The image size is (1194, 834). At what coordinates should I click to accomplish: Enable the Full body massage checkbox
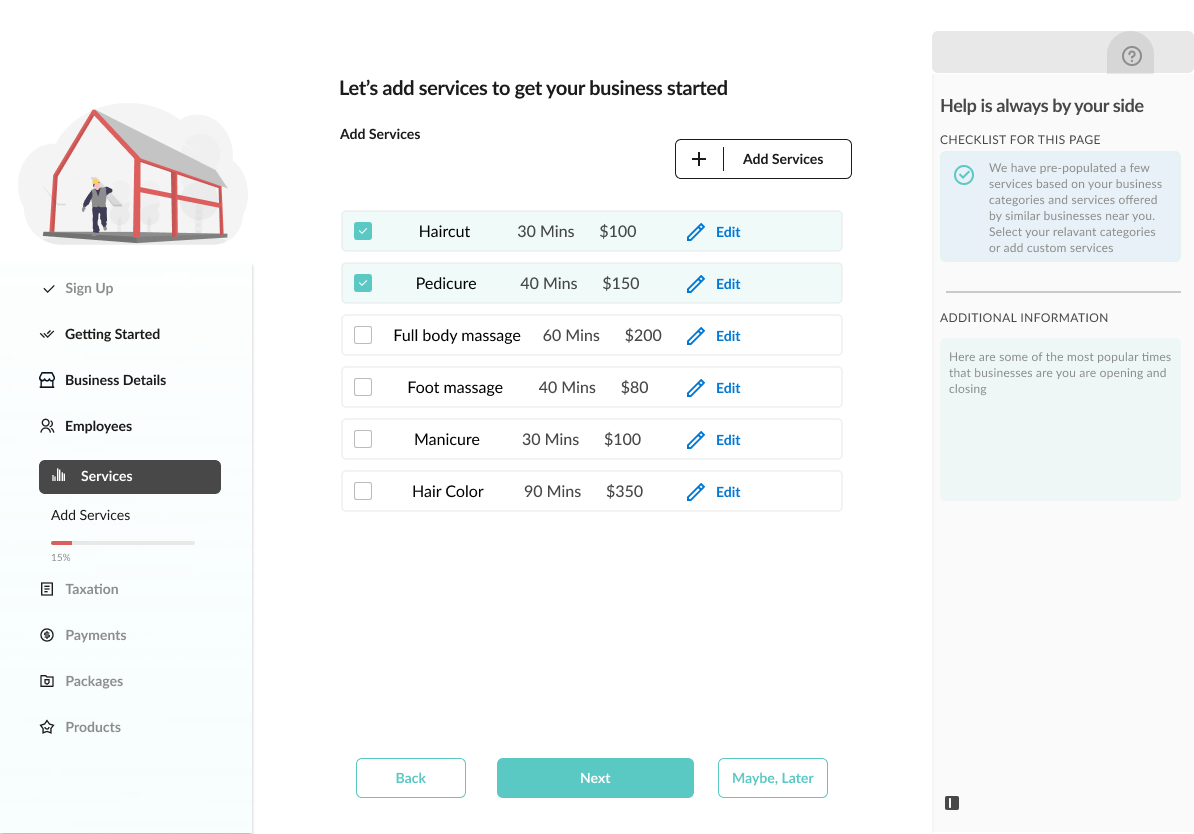[x=363, y=336]
